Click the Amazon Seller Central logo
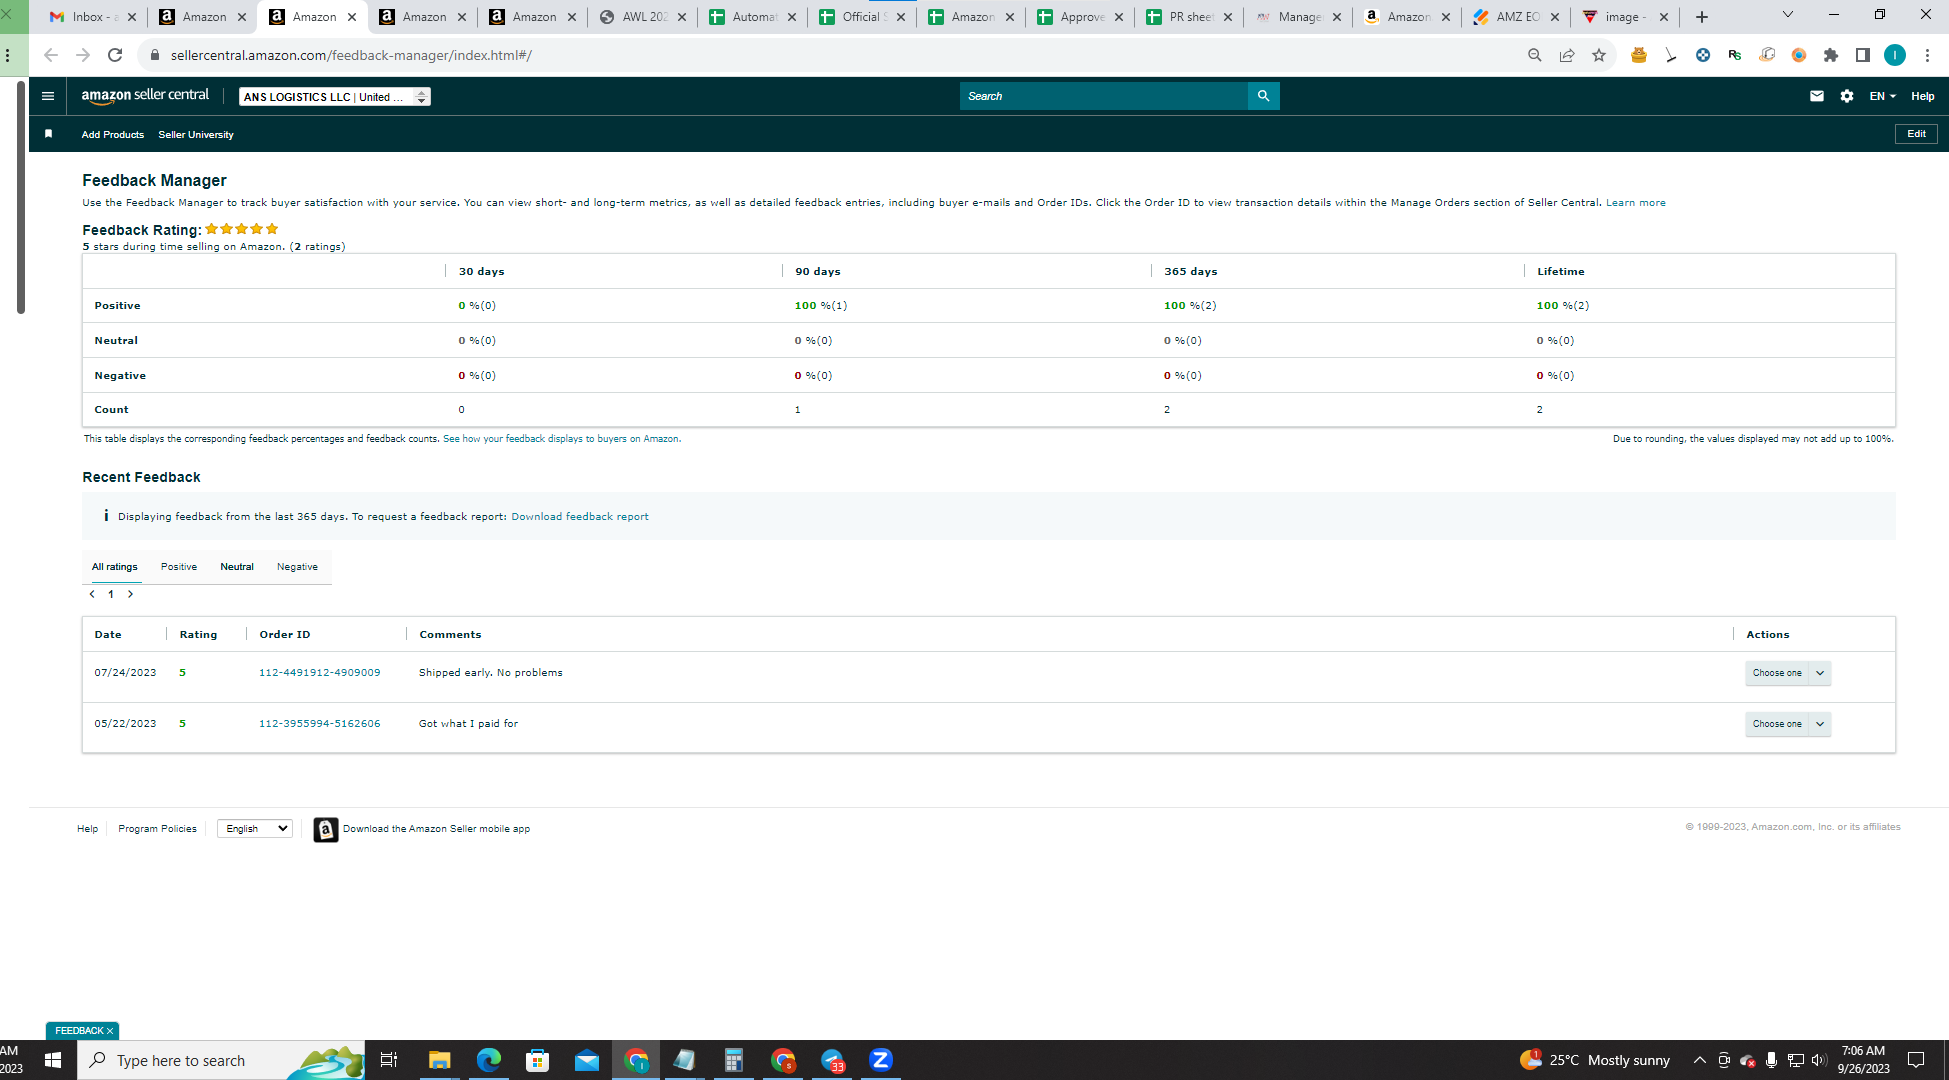This screenshot has width=1949, height=1080. point(145,96)
